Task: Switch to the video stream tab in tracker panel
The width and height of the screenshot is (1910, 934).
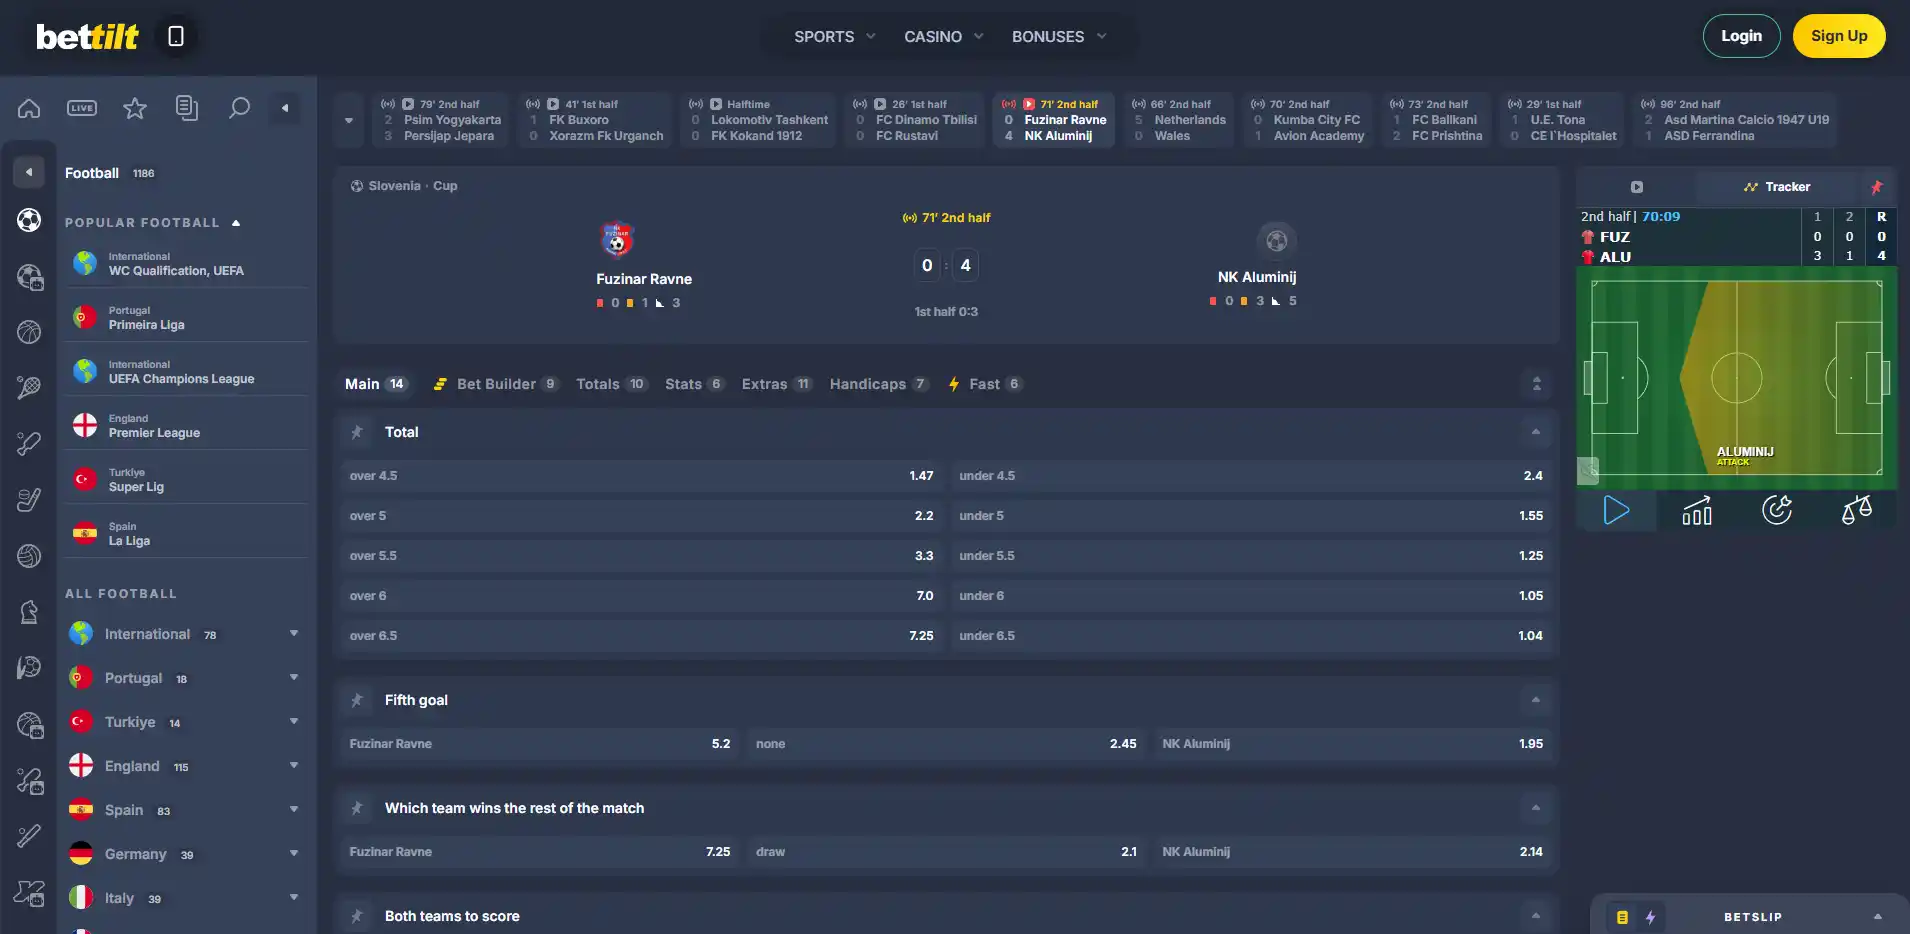Action: (1637, 187)
